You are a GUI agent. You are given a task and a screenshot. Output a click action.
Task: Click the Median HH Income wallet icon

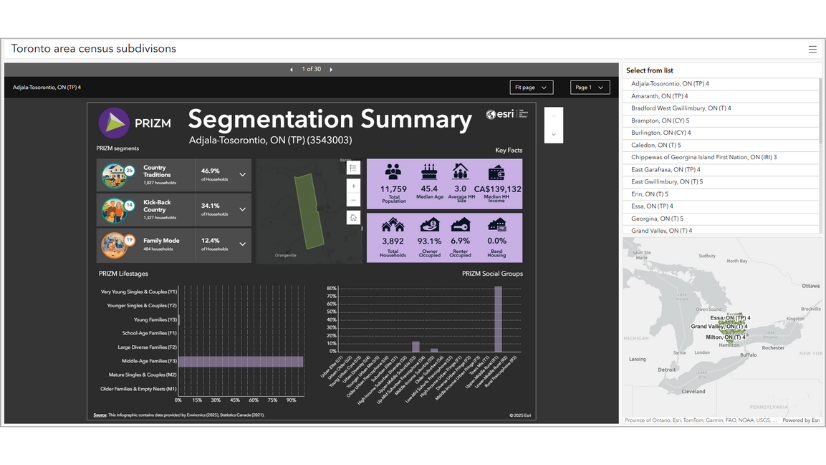[496, 172]
